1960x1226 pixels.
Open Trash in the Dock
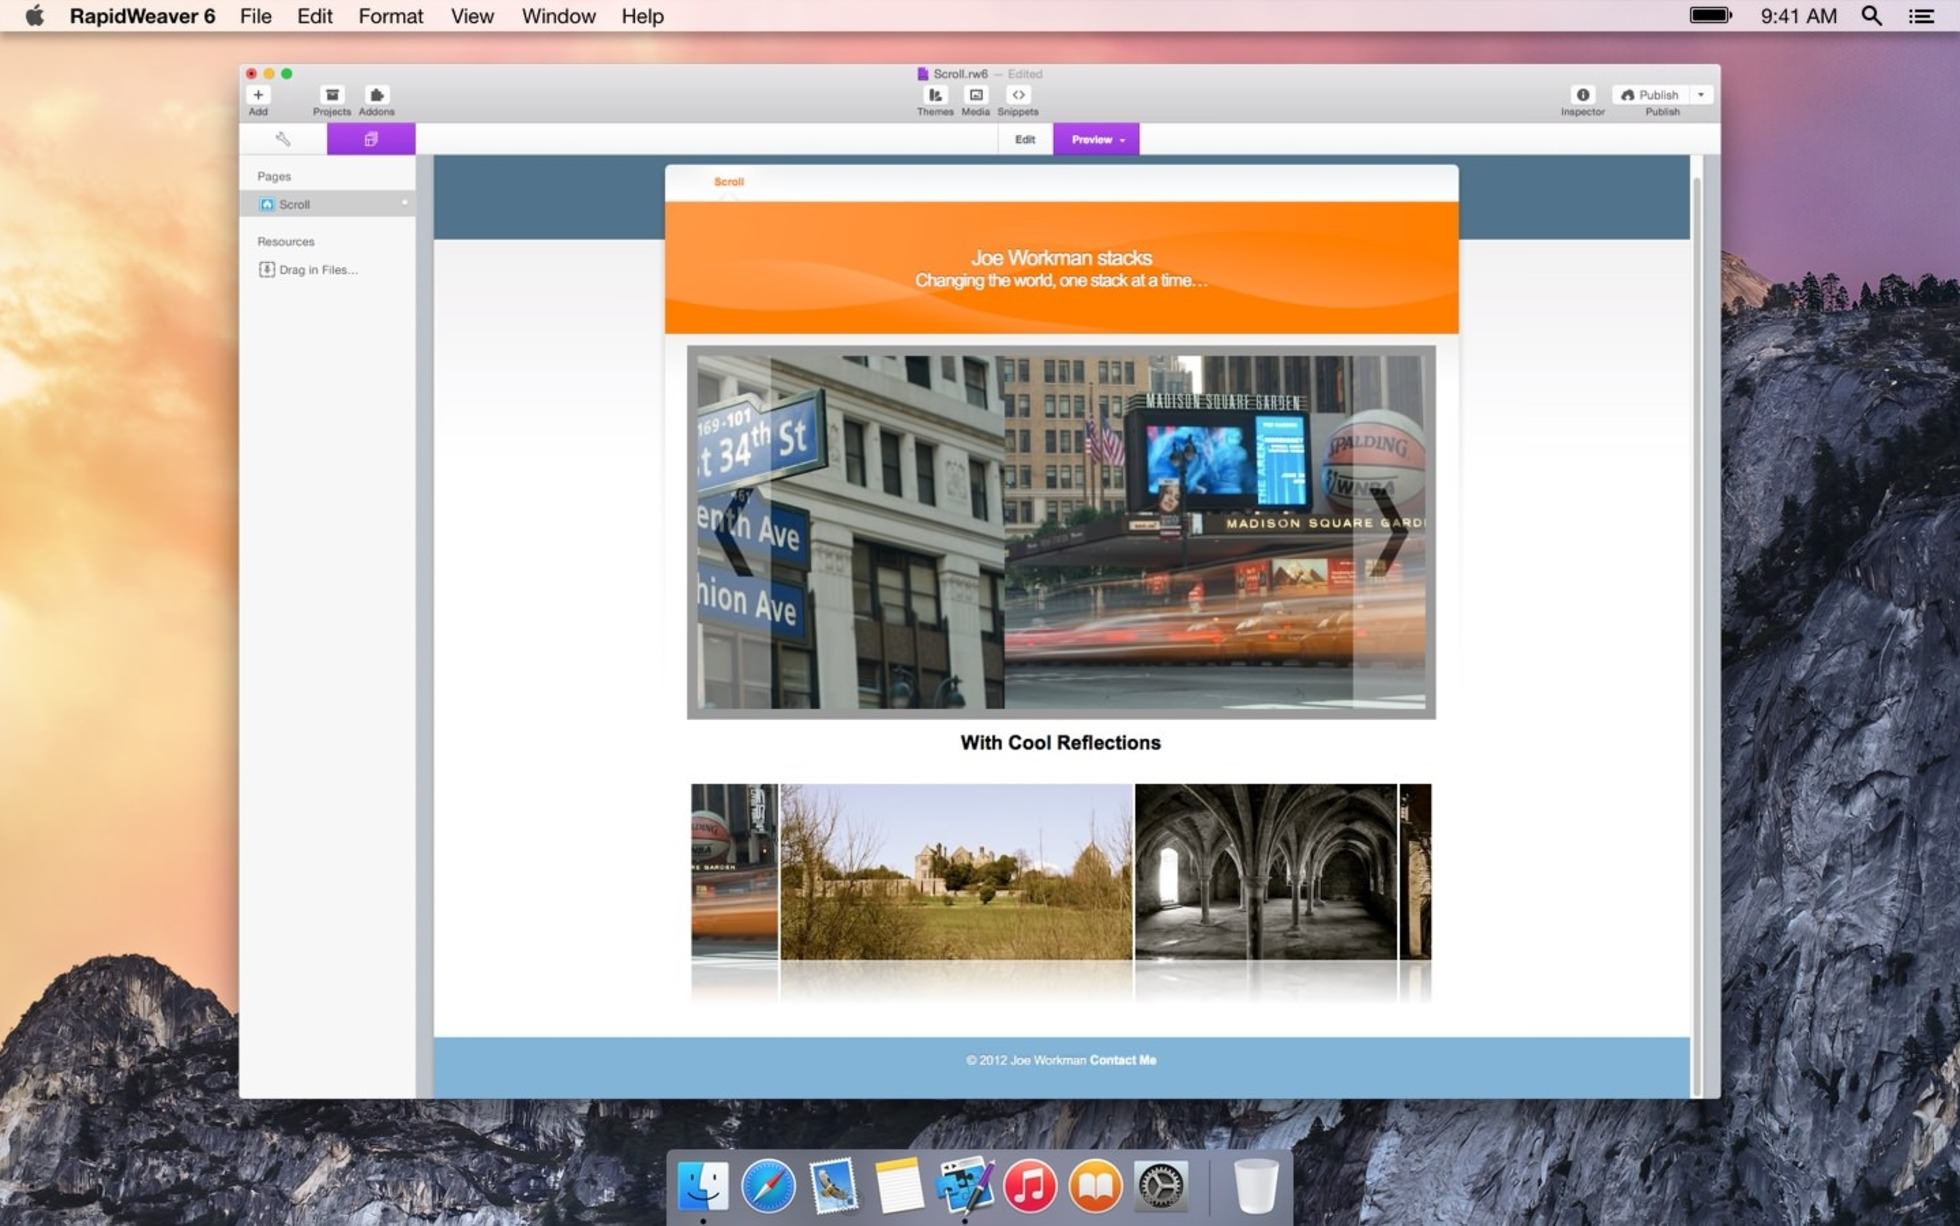(1256, 1186)
